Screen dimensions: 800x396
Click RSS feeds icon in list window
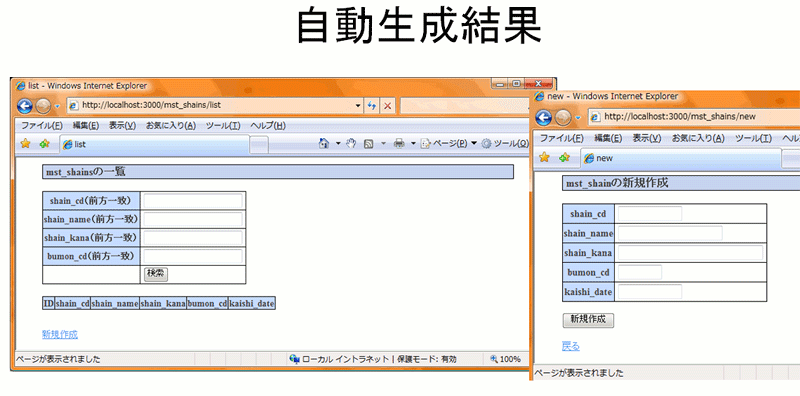pos(368,144)
